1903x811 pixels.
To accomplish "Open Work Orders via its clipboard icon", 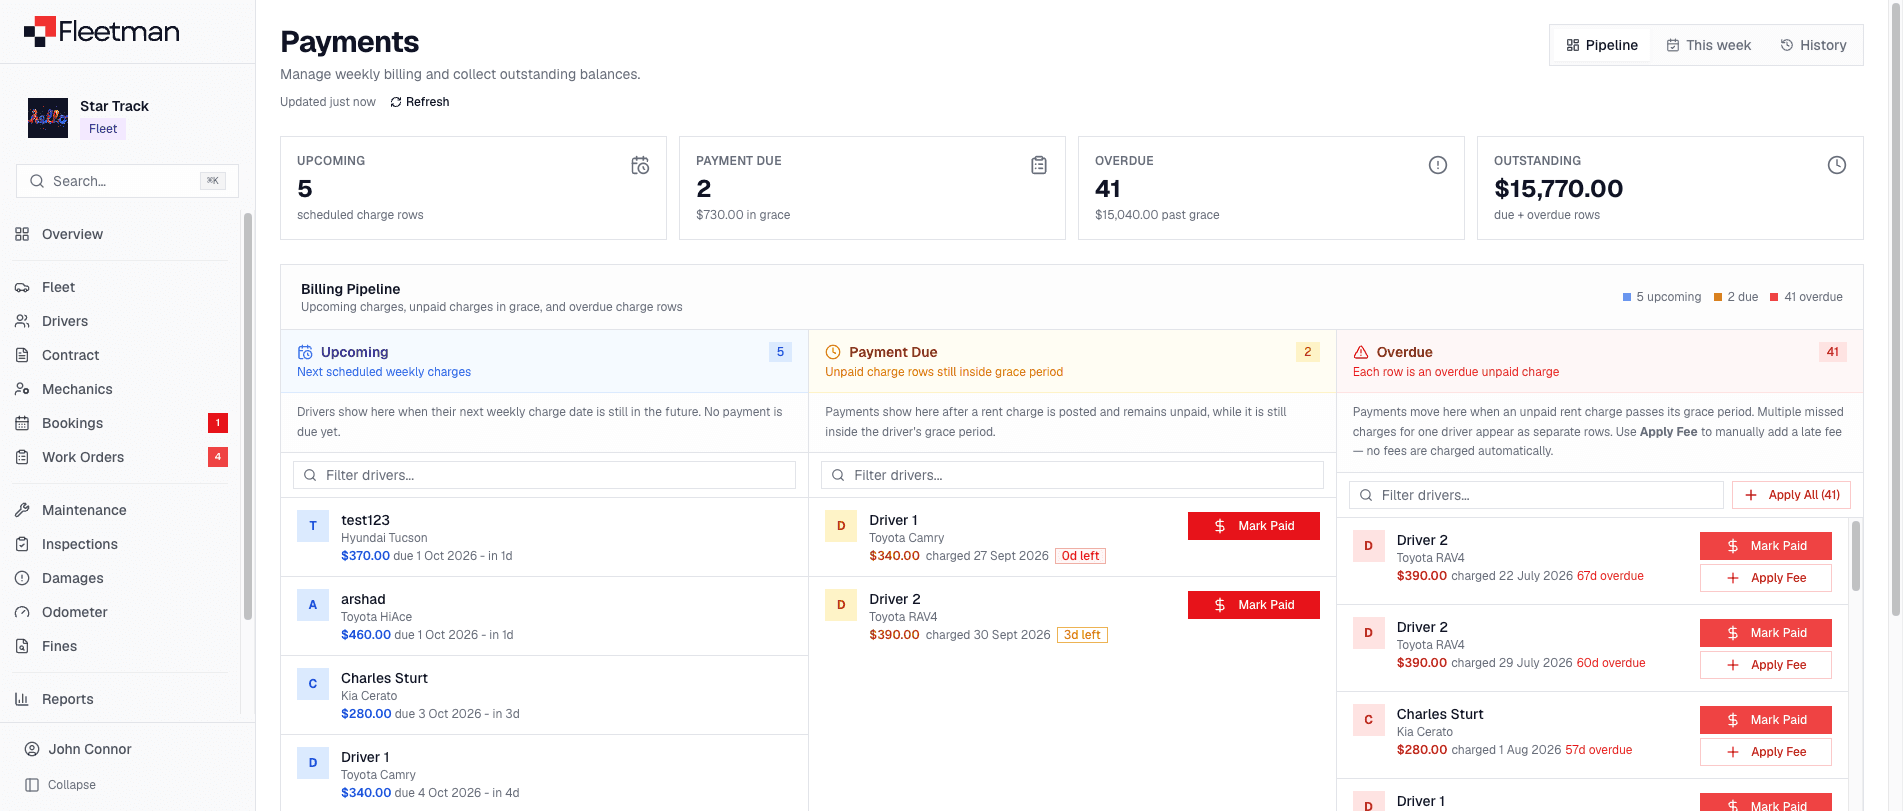I will [x=22, y=457].
